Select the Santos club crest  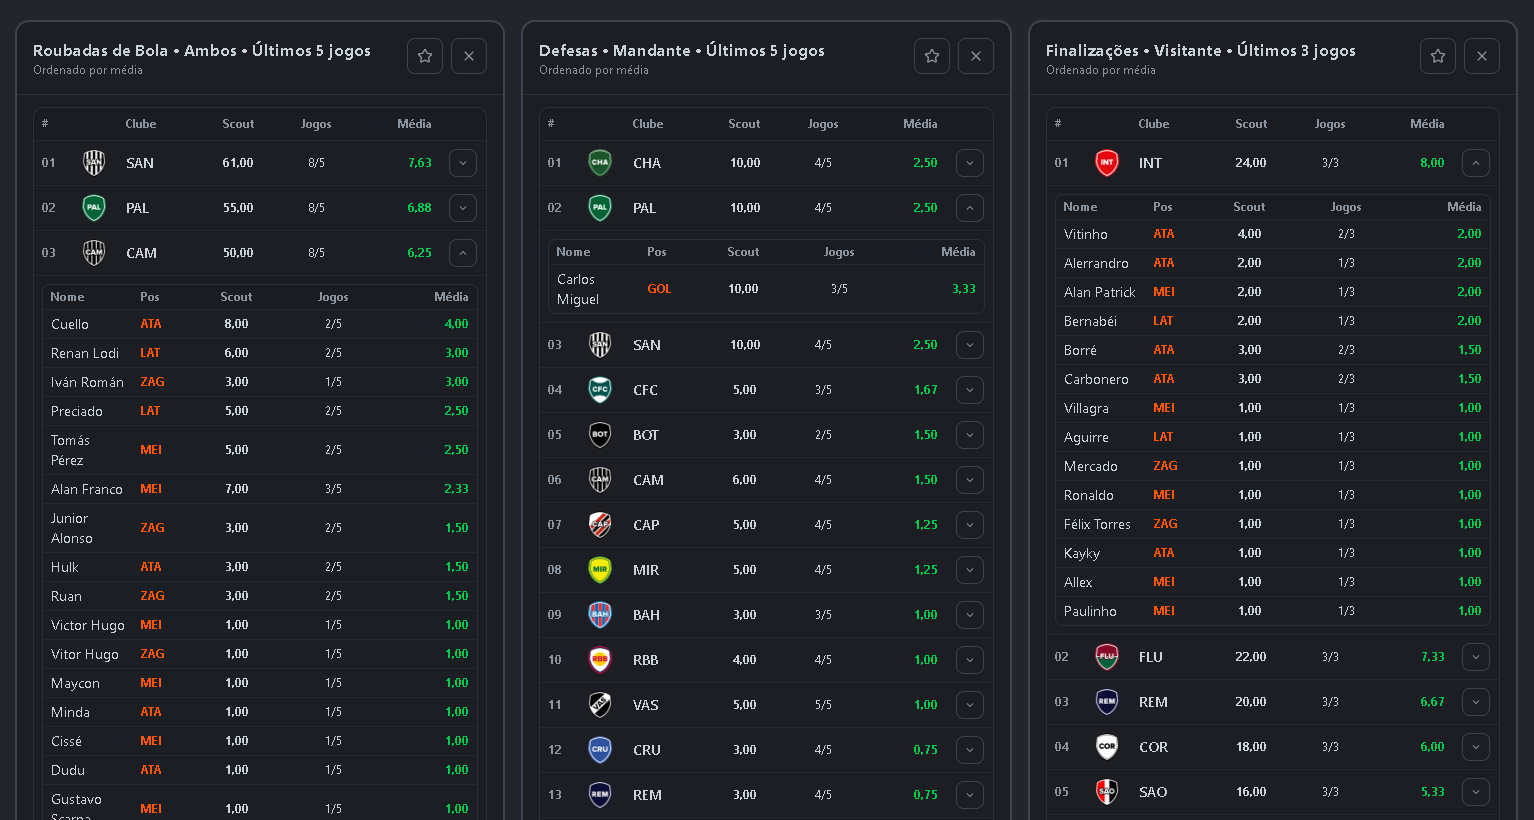(x=93, y=162)
